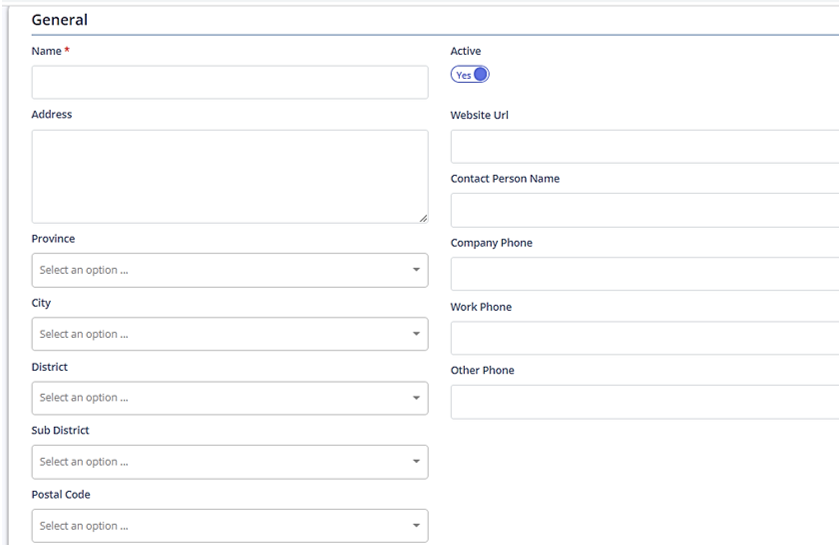This screenshot has width=839, height=559.
Task: Click the Province dropdown arrow icon
Action: tap(416, 270)
